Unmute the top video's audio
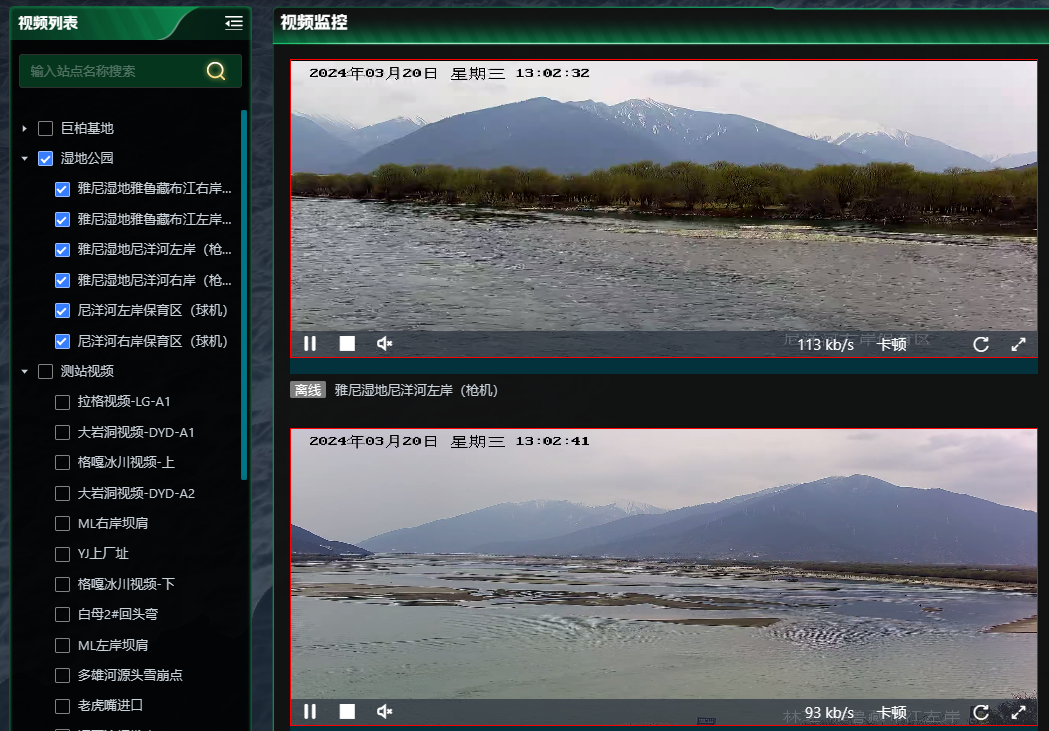 tap(384, 343)
